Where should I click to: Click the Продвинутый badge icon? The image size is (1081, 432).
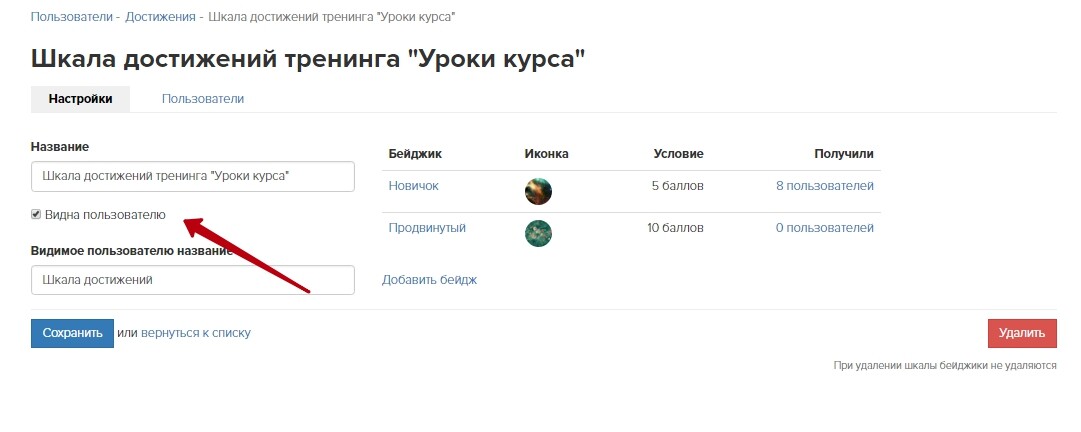[x=538, y=233]
